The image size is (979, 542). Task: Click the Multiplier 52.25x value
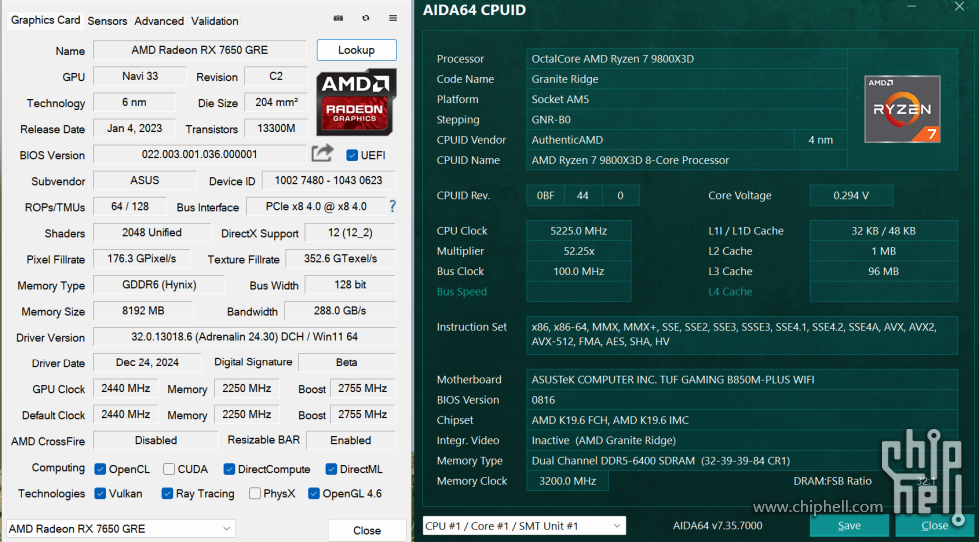(579, 251)
